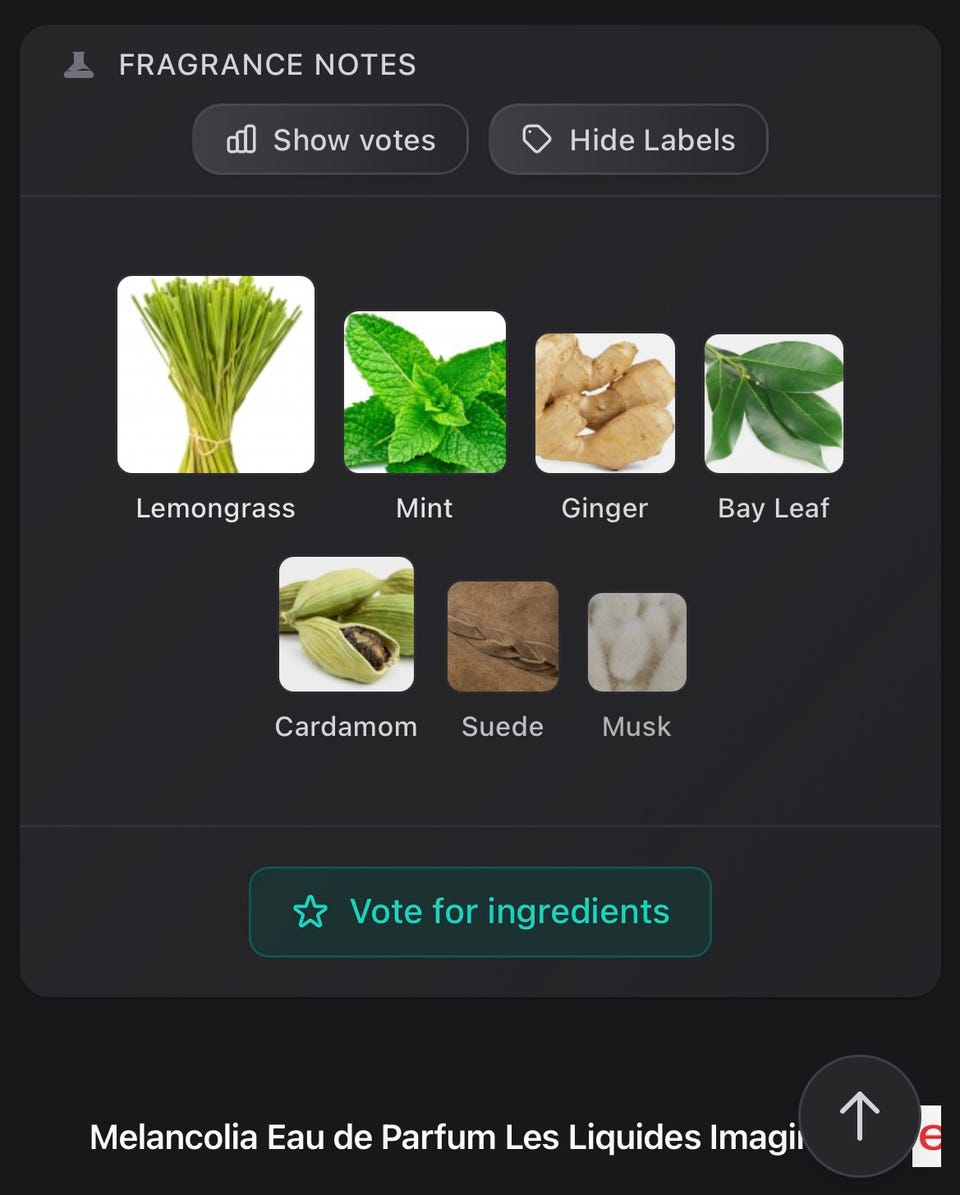Click the Lemongrass text label
Screen dimensions: 960x1195
[x=216, y=508]
